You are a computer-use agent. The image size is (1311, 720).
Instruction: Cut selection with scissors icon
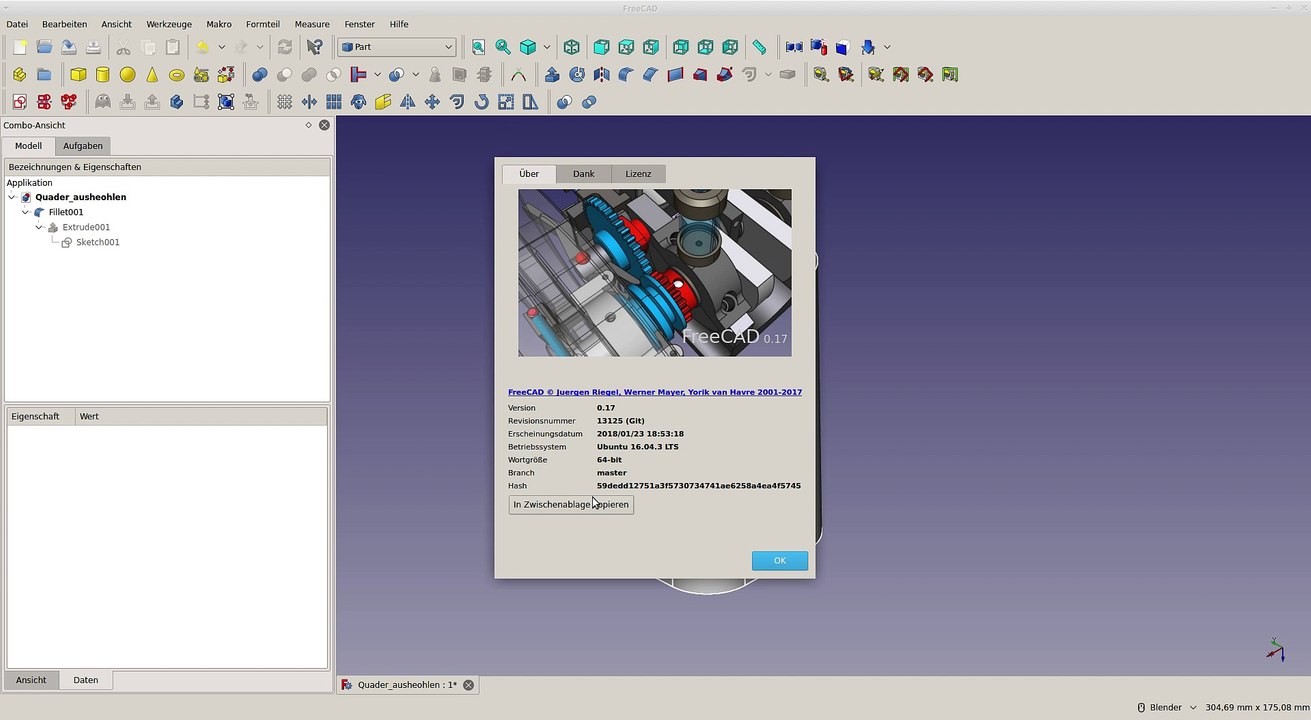123,47
